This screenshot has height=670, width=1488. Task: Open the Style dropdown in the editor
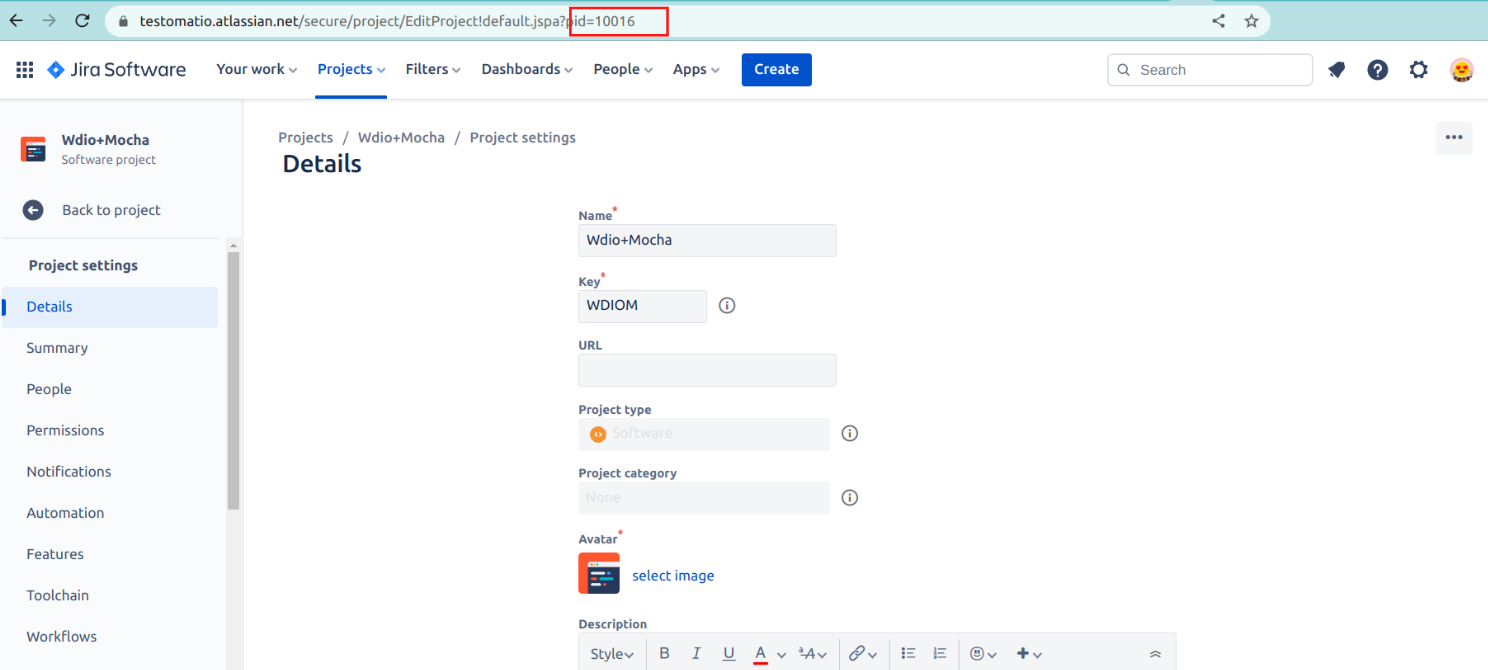tap(611, 652)
